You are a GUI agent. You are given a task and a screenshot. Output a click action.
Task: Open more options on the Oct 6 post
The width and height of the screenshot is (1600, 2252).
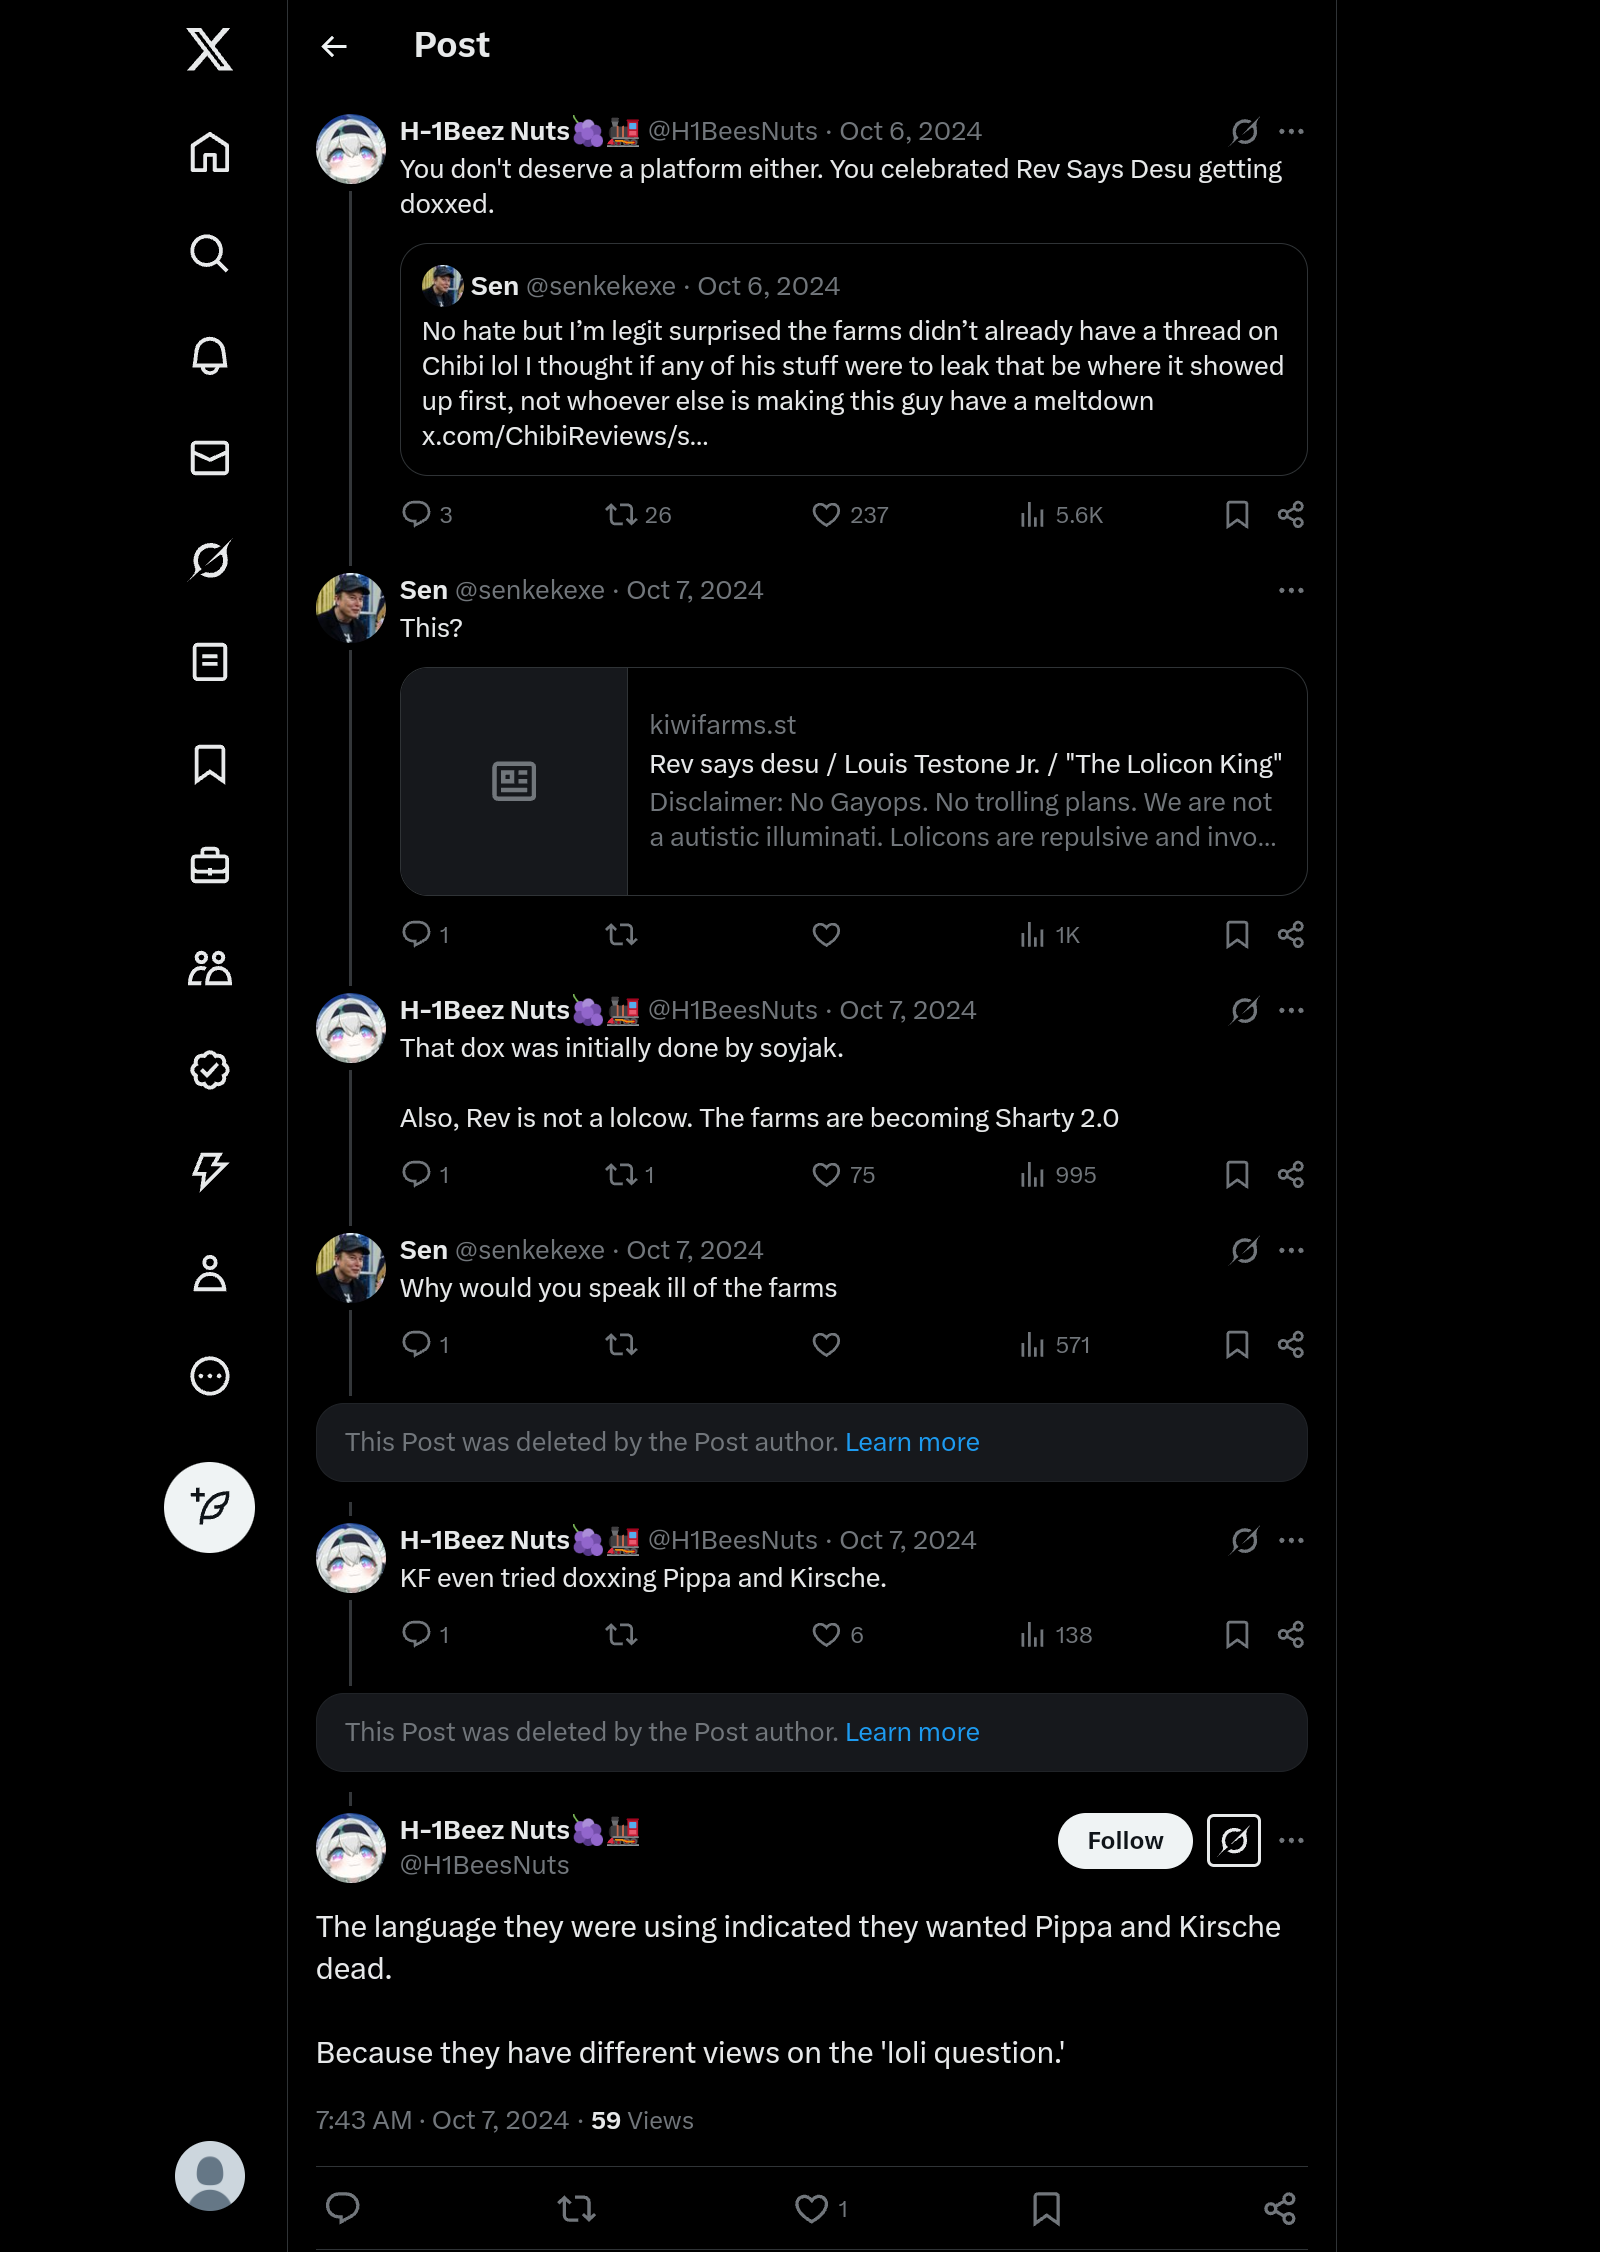click(x=1291, y=131)
